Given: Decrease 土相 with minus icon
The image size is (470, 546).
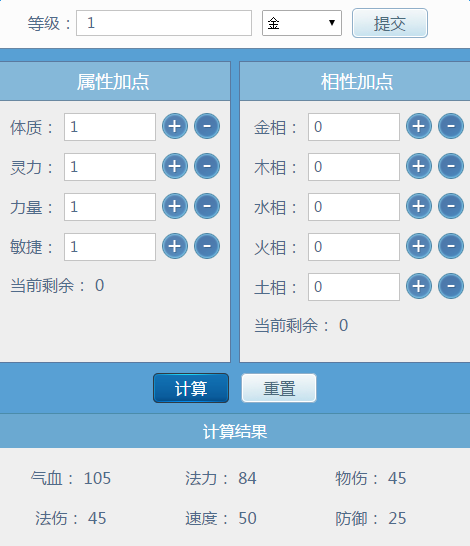Looking at the screenshot, I should coord(451,286).
